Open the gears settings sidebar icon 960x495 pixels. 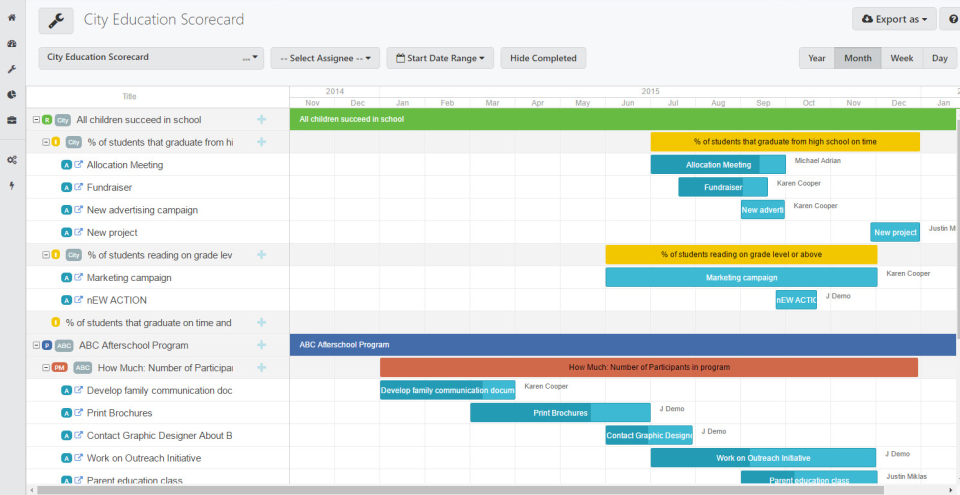[x=12, y=160]
